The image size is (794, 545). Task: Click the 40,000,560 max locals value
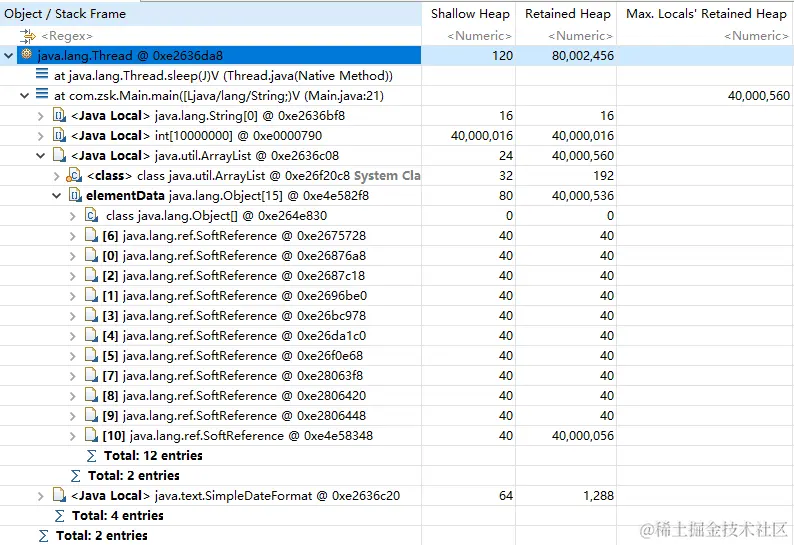759,96
